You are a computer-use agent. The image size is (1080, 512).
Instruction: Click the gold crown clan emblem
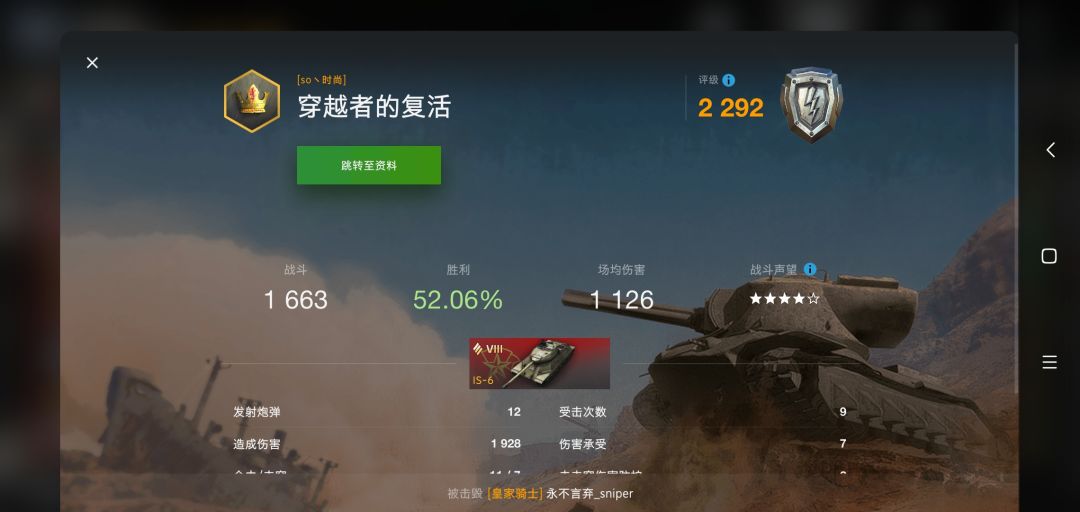point(252,101)
